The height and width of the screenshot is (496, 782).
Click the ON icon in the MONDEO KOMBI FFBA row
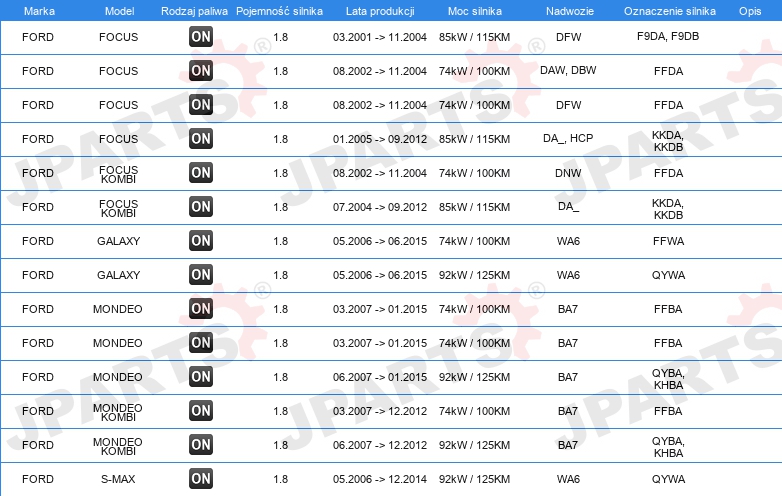pos(201,410)
